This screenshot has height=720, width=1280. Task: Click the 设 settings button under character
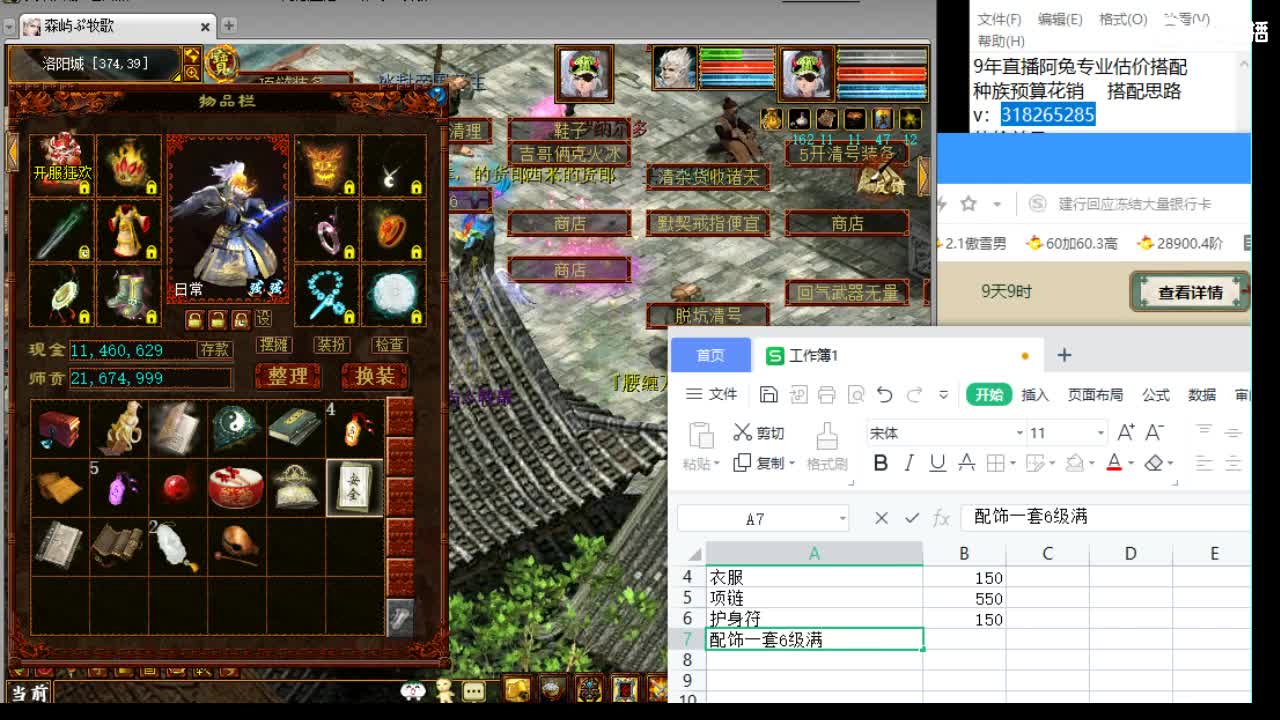pyautogui.click(x=263, y=319)
